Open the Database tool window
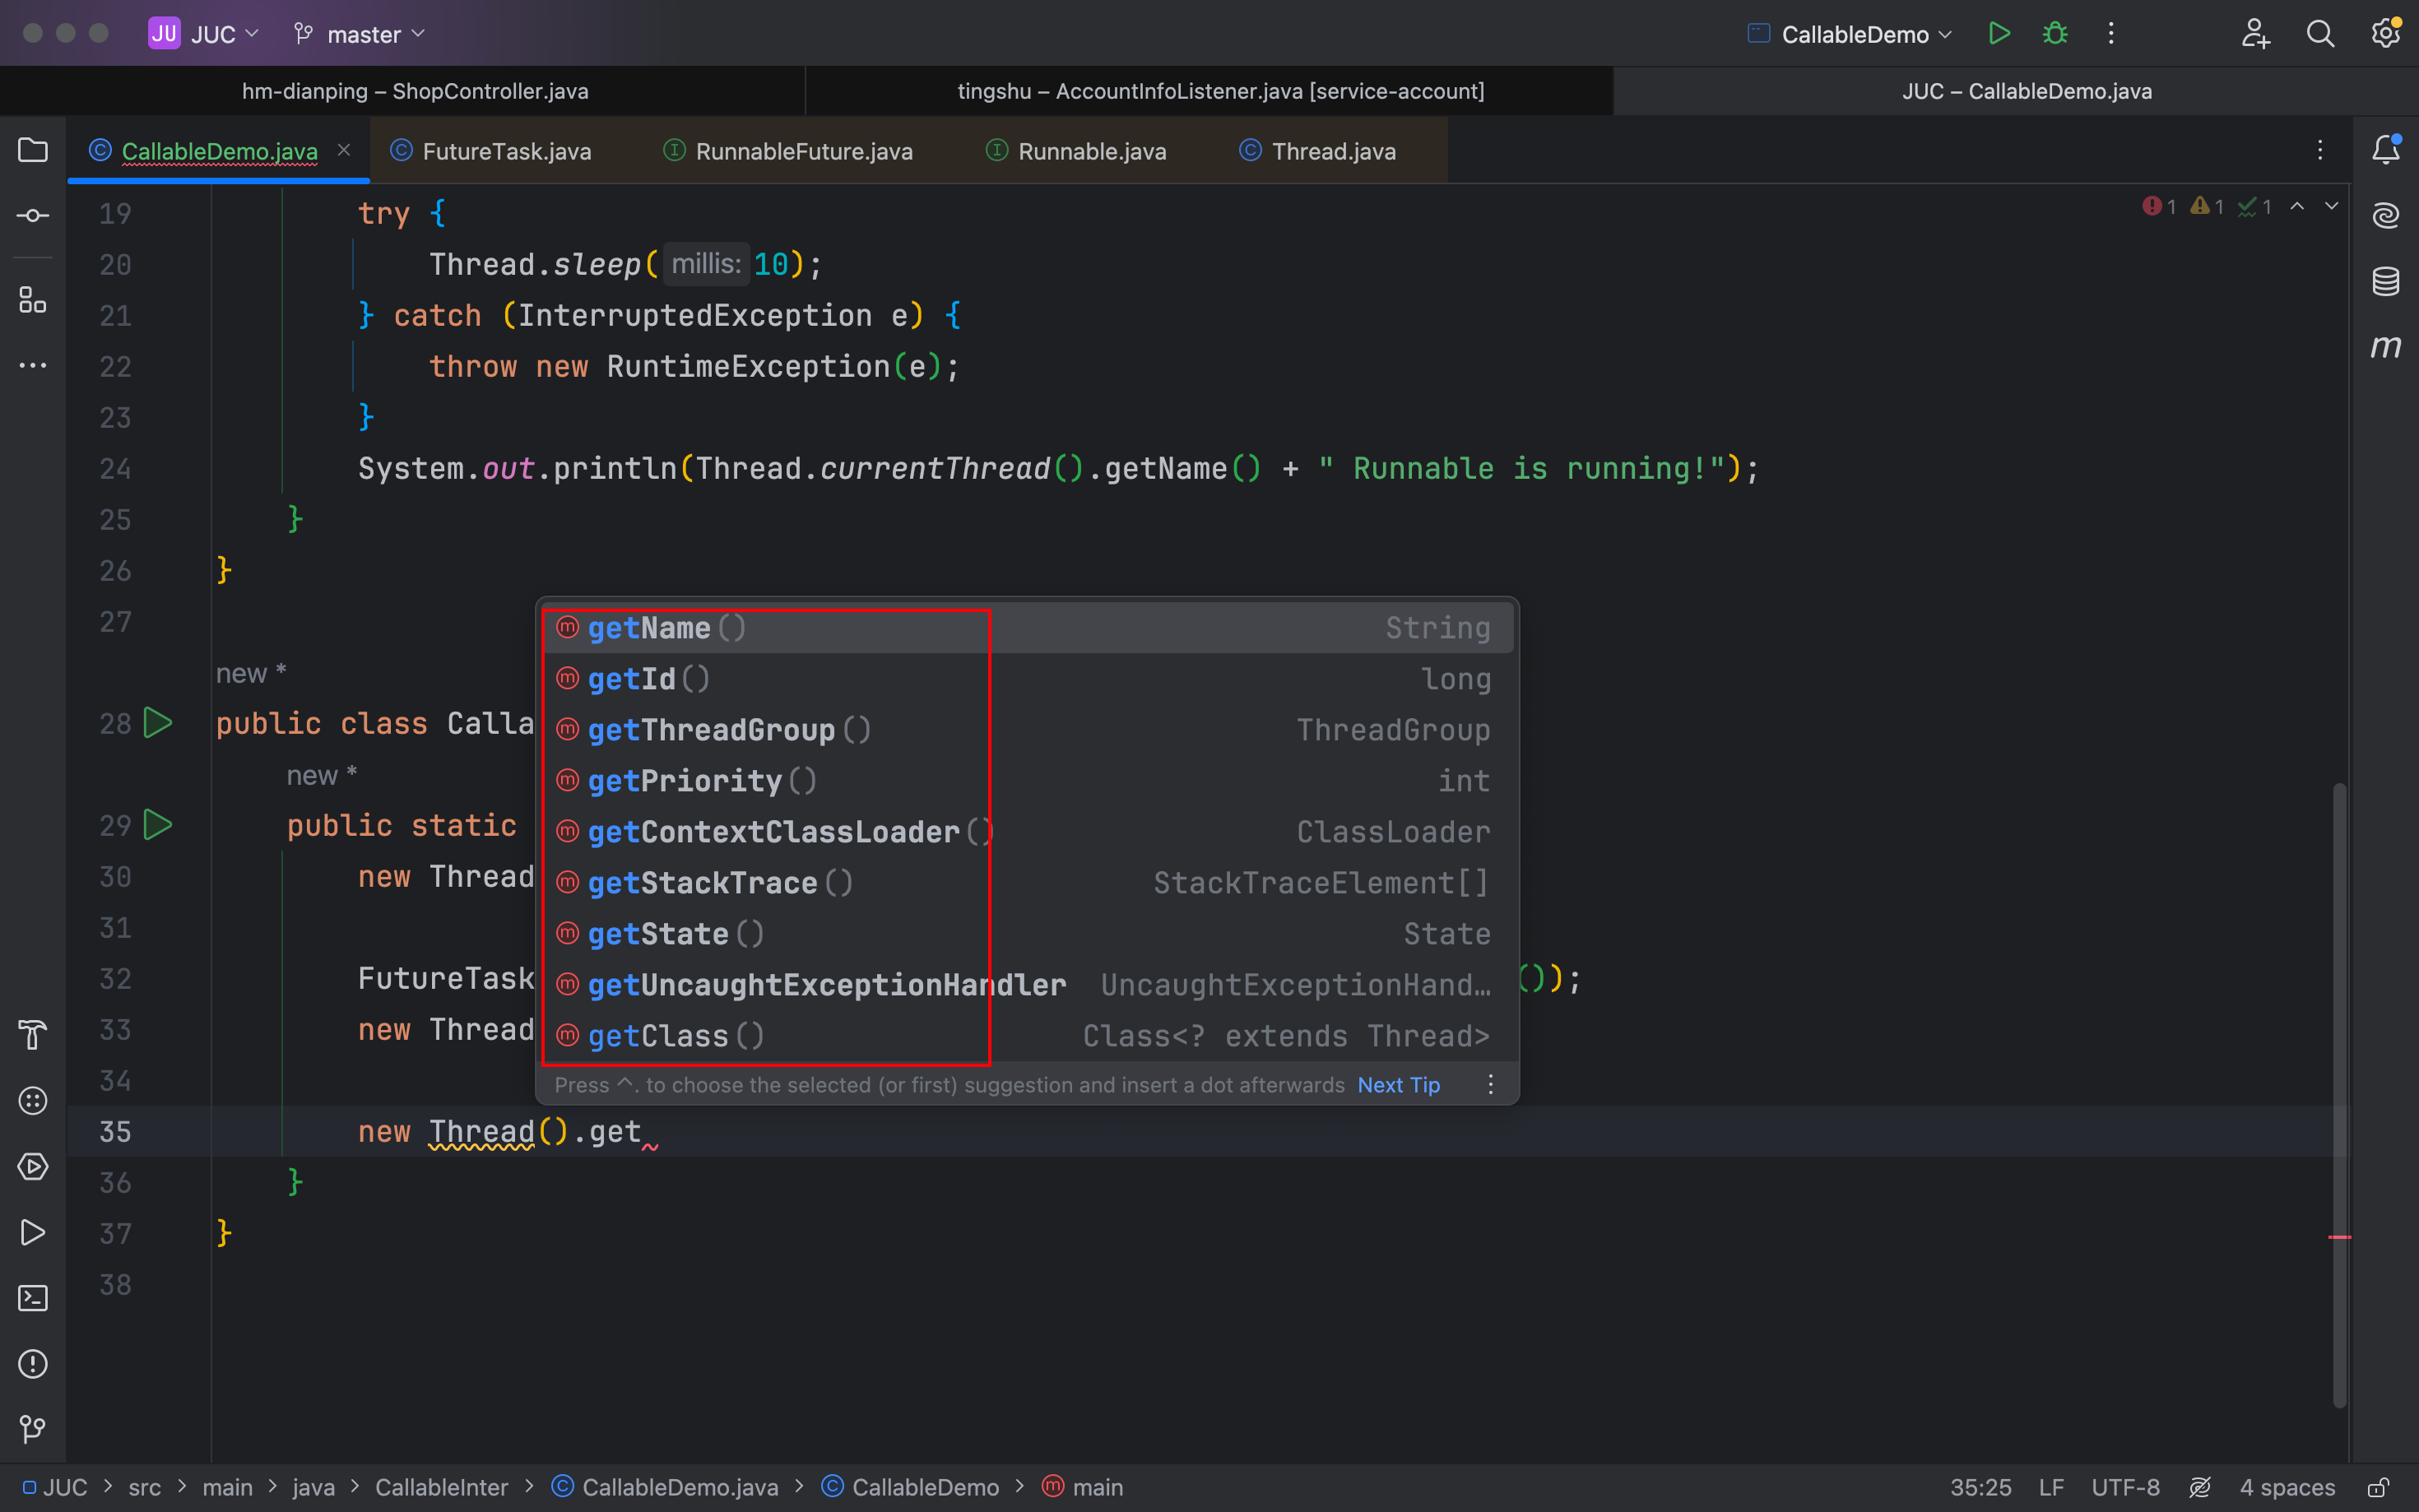The width and height of the screenshot is (2419, 1512). coord(2386,281)
